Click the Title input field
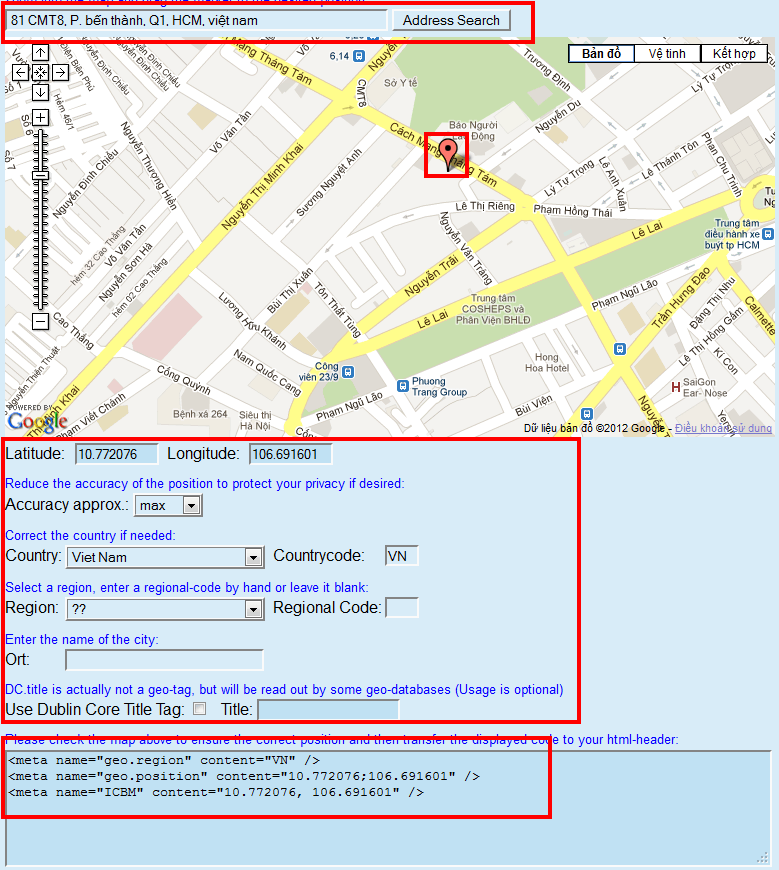Image resolution: width=779 pixels, height=870 pixels. point(328,710)
